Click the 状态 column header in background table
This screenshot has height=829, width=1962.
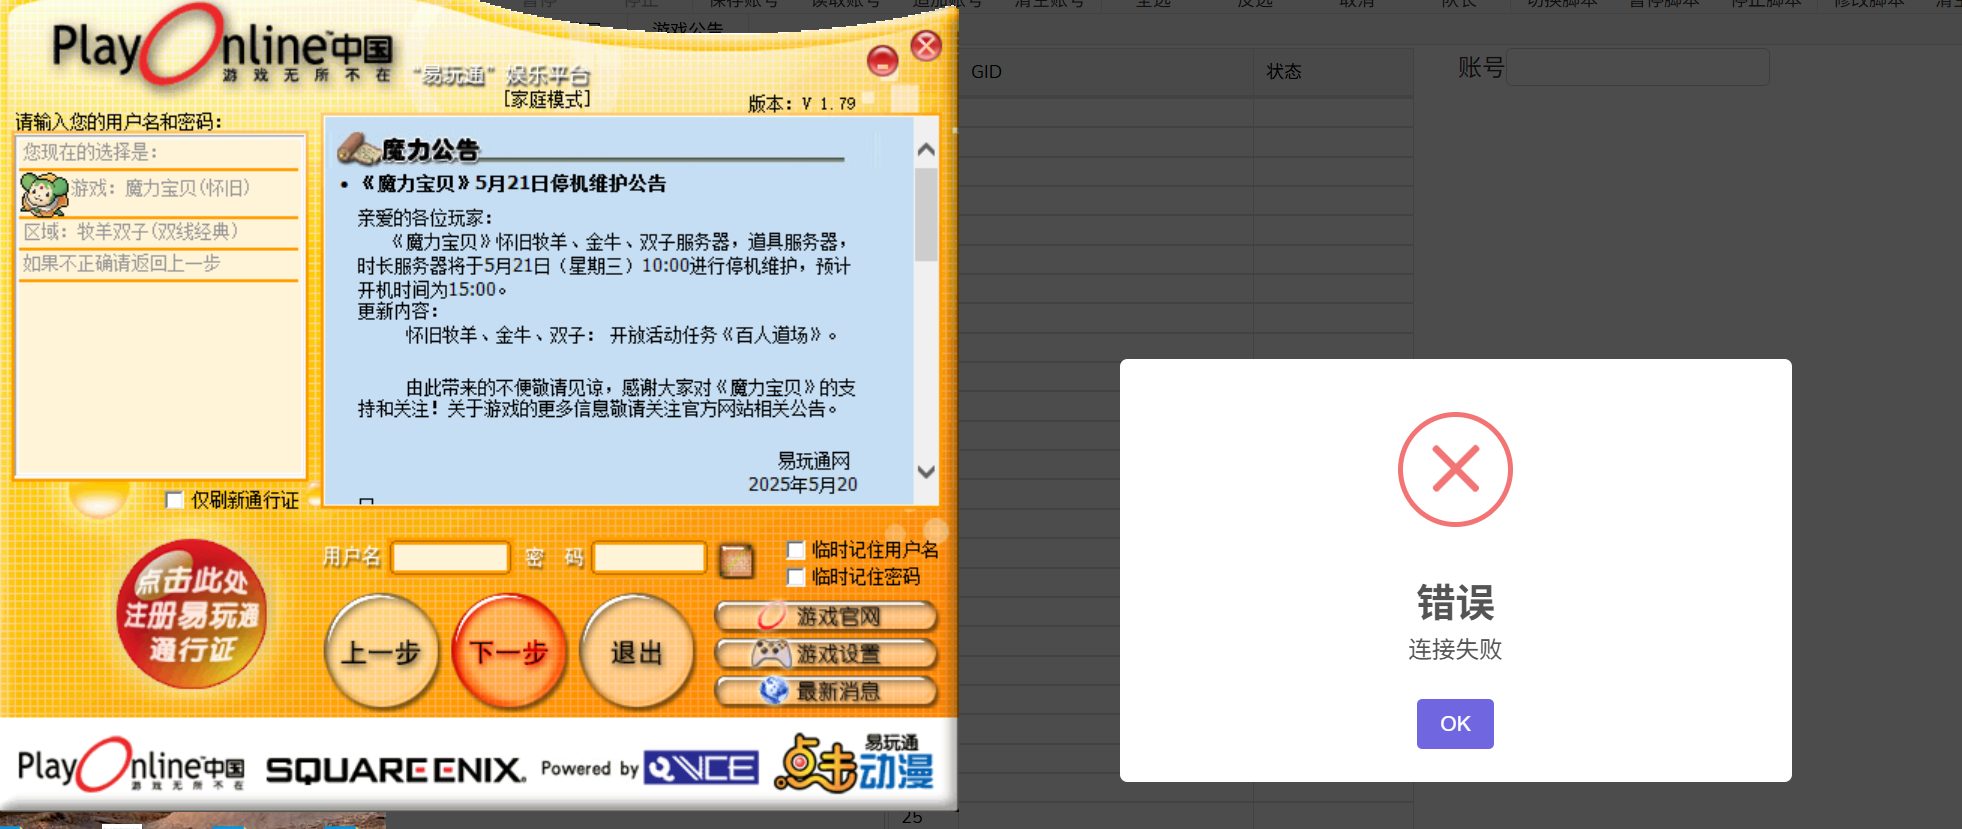1284,72
